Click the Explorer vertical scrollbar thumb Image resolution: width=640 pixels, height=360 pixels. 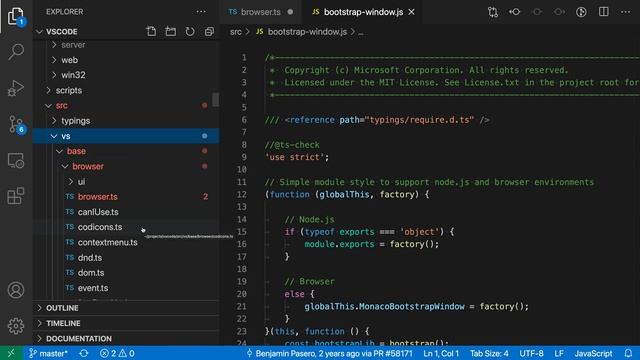pos(216,100)
